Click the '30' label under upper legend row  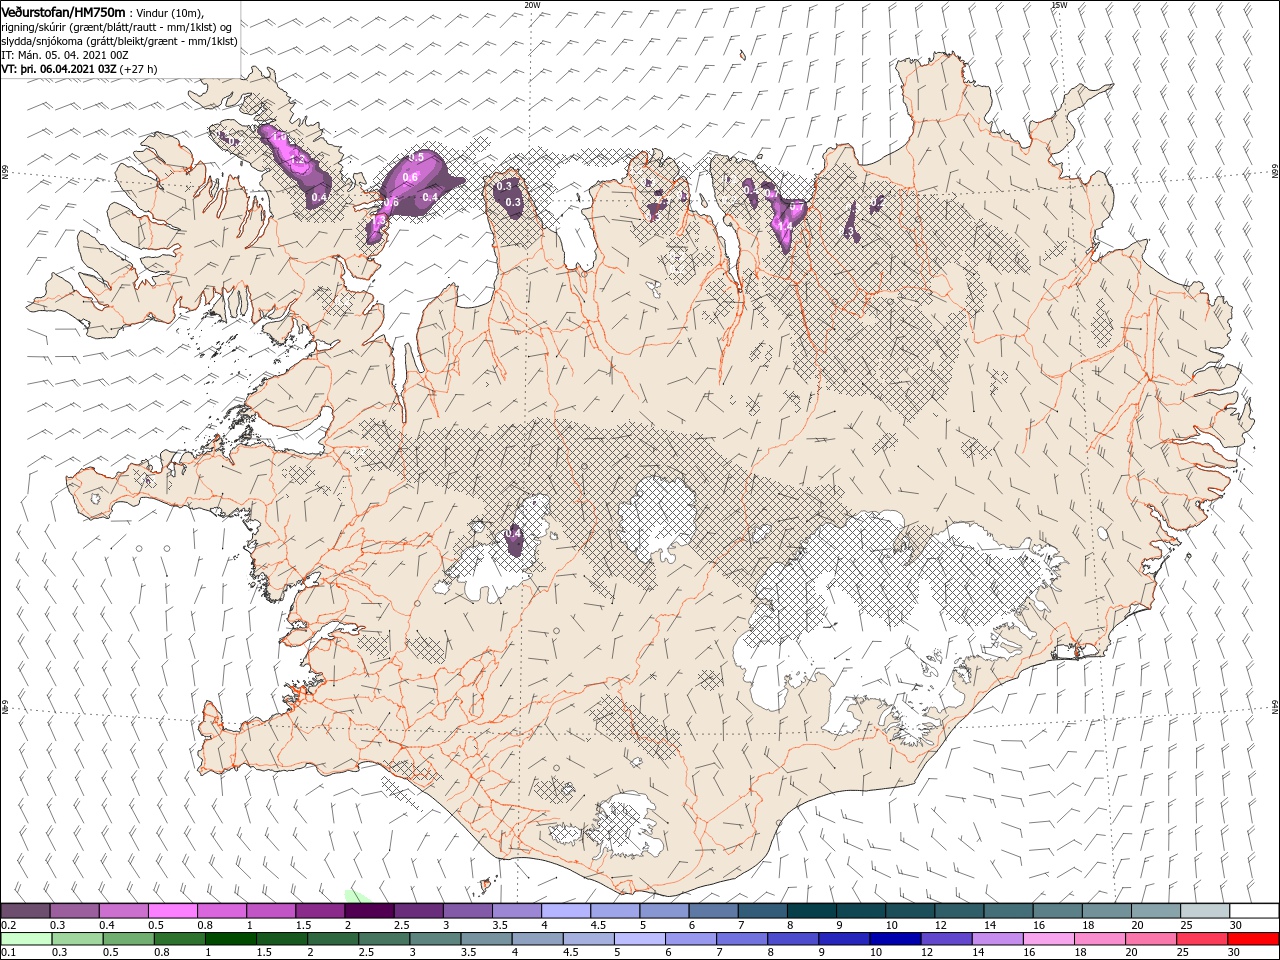point(1236,925)
